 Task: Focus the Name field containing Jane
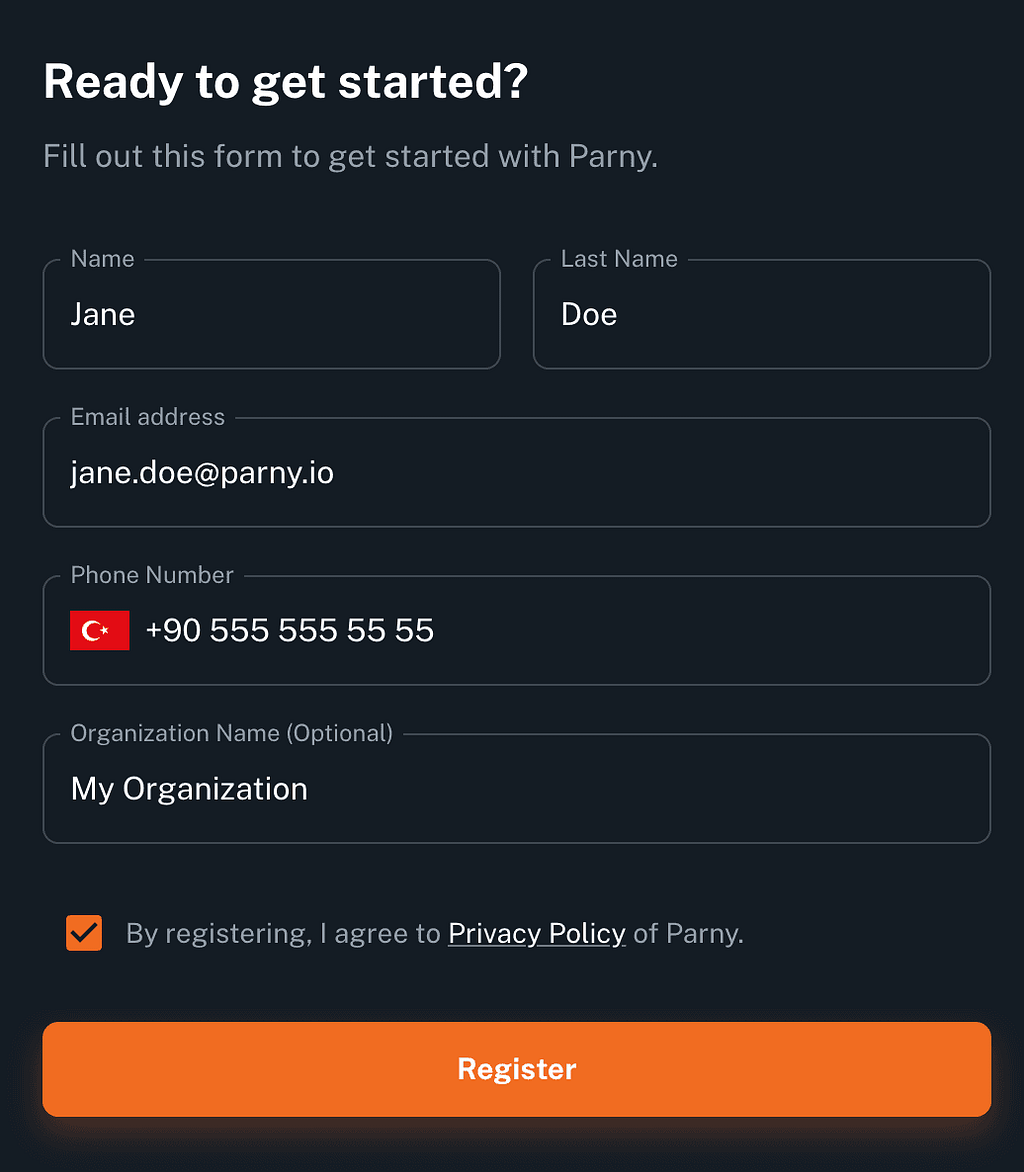[x=271, y=314]
